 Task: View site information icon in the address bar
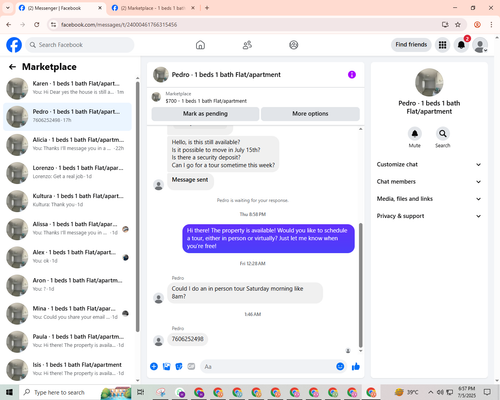tap(53, 25)
